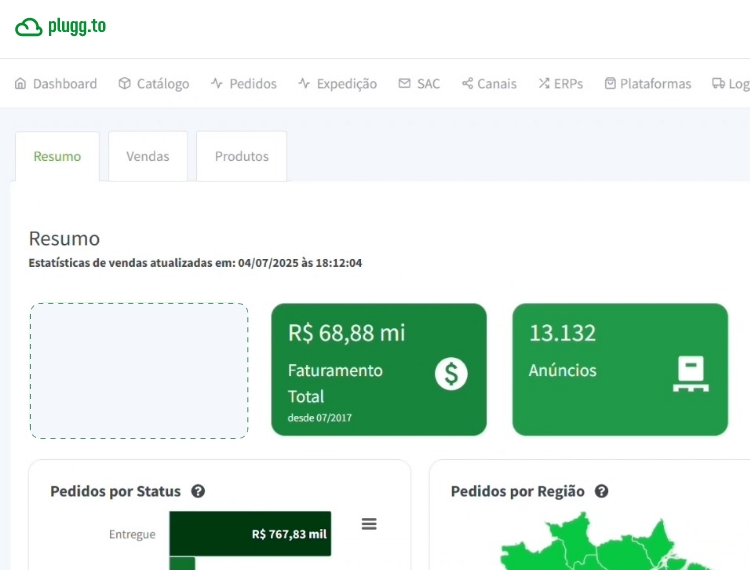Click the Plataformas bag icon
Image resolution: width=750 pixels, height=570 pixels.
[610, 84]
